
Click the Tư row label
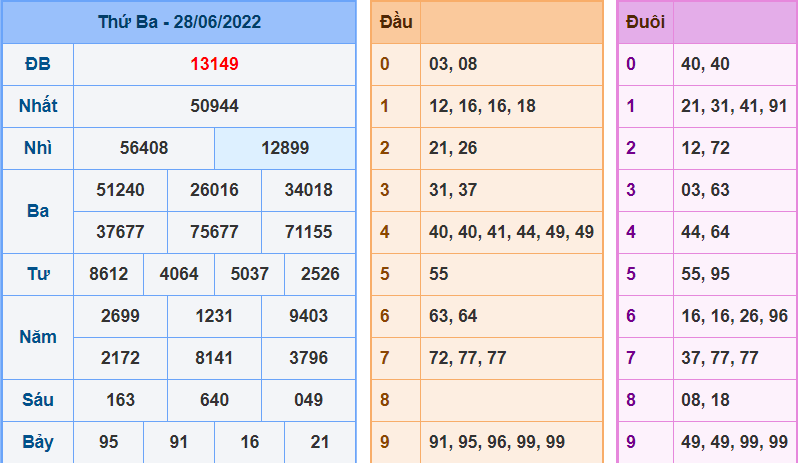pyautogui.click(x=38, y=274)
